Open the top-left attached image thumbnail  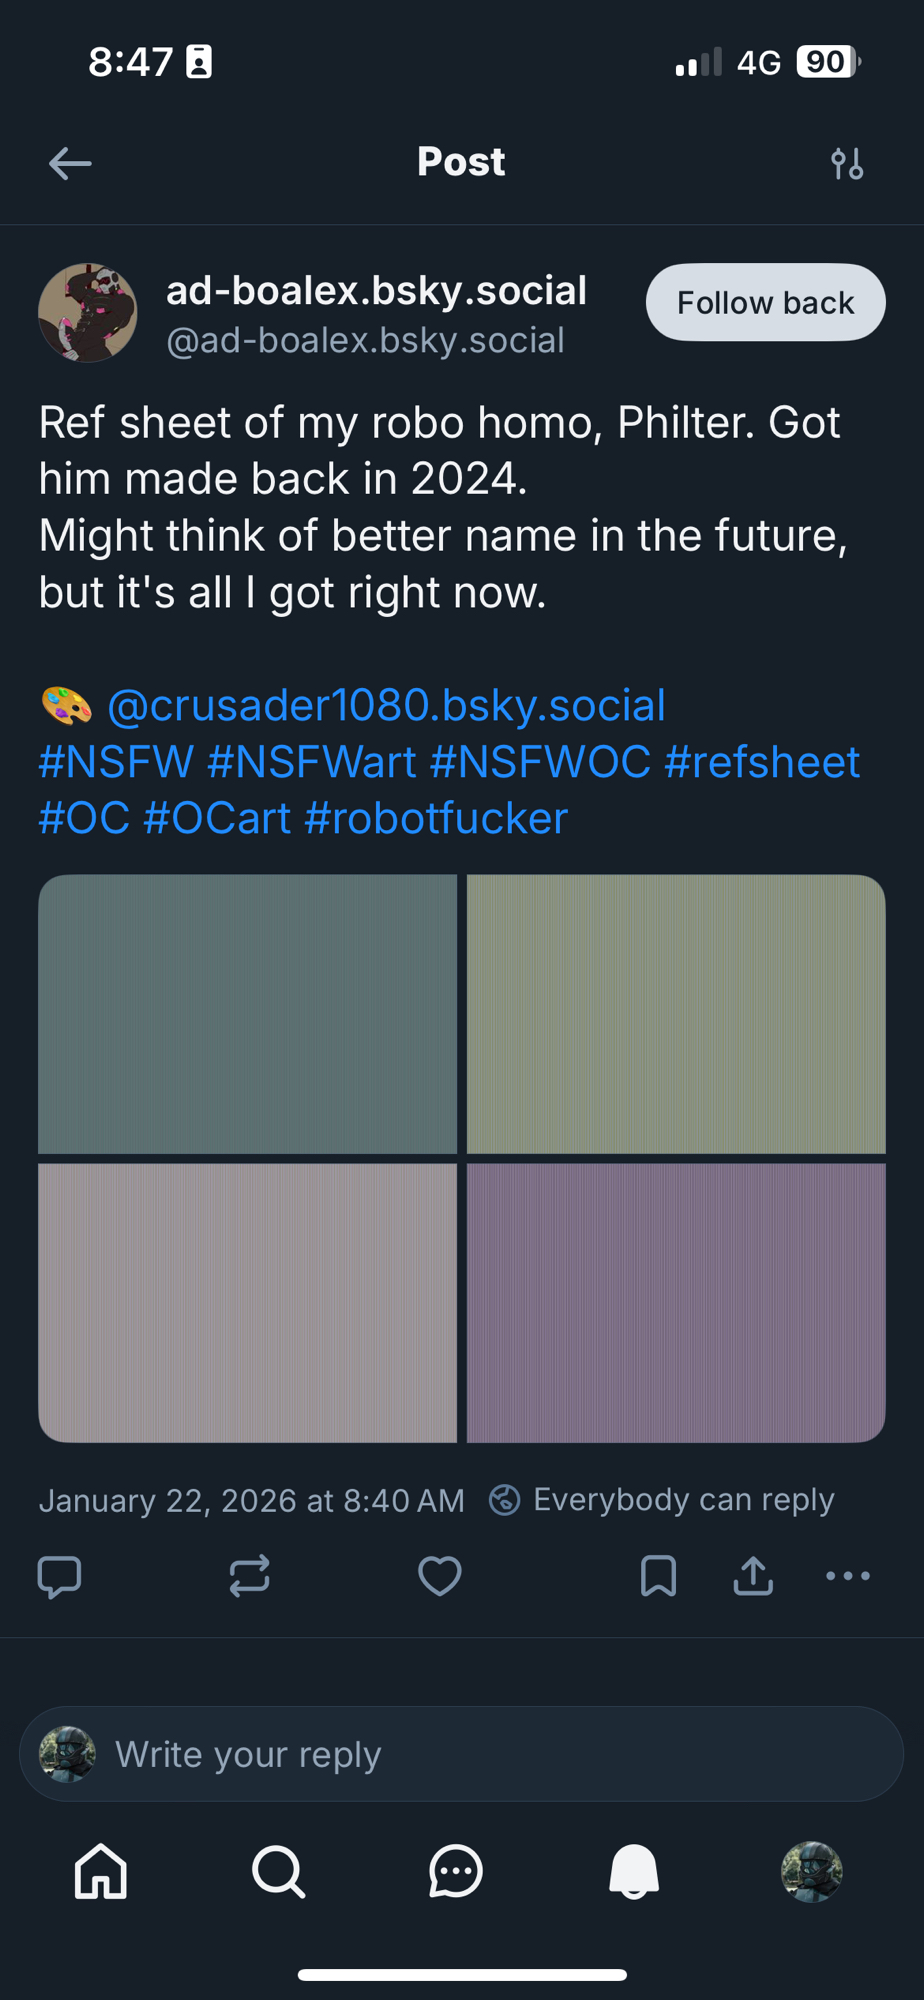(x=247, y=1014)
